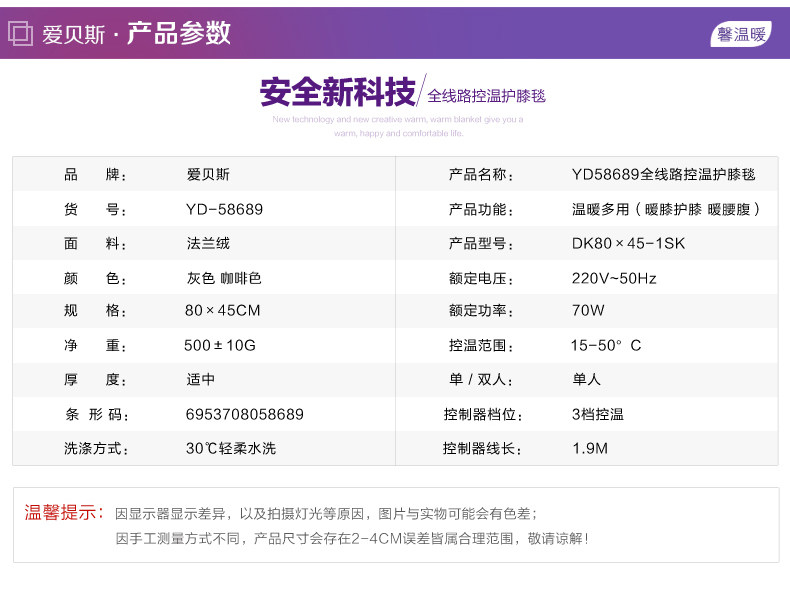This screenshot has height=609, width=790.
Task: Click power value 70W
Action: point(588,310)
